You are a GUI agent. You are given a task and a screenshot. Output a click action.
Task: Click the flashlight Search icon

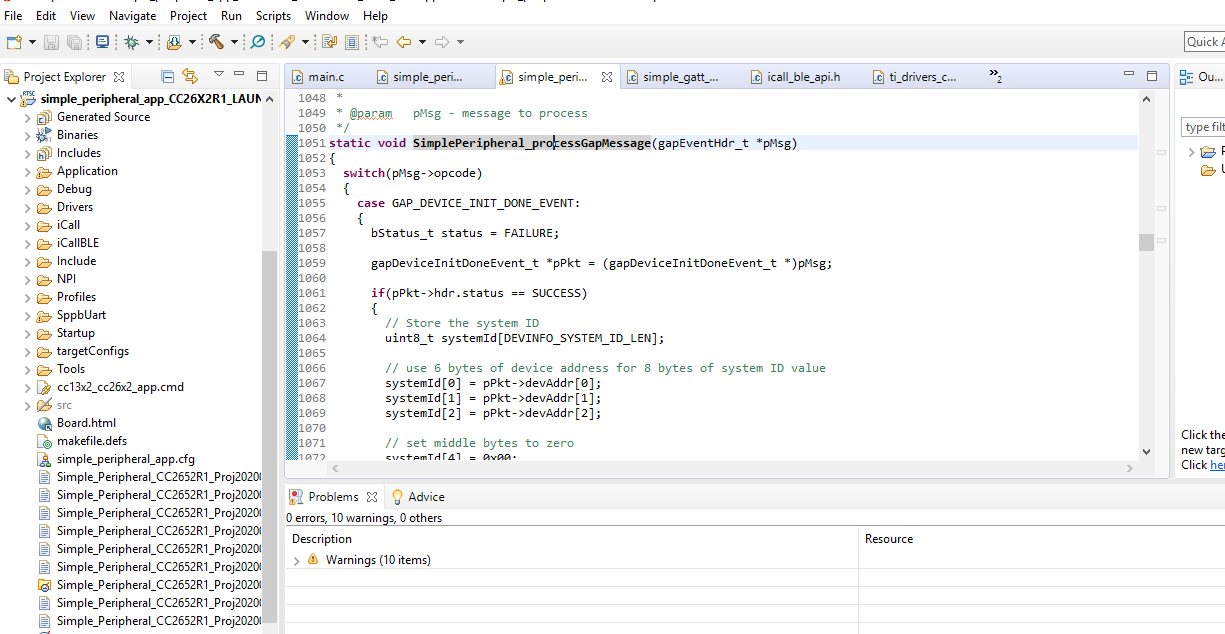coord(287,42)
